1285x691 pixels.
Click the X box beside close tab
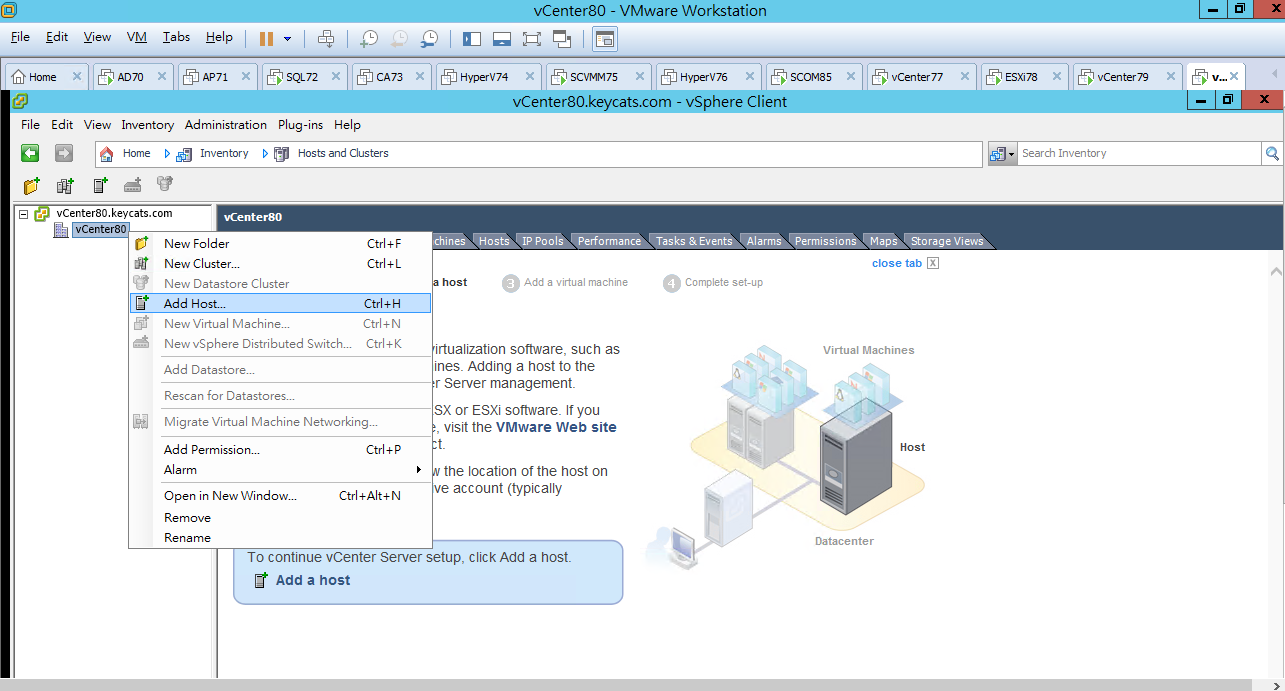click(933, 263)
